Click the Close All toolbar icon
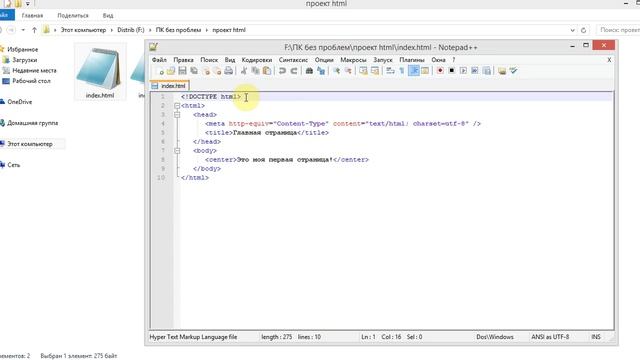The image size is (640, 360). (217, 71)
